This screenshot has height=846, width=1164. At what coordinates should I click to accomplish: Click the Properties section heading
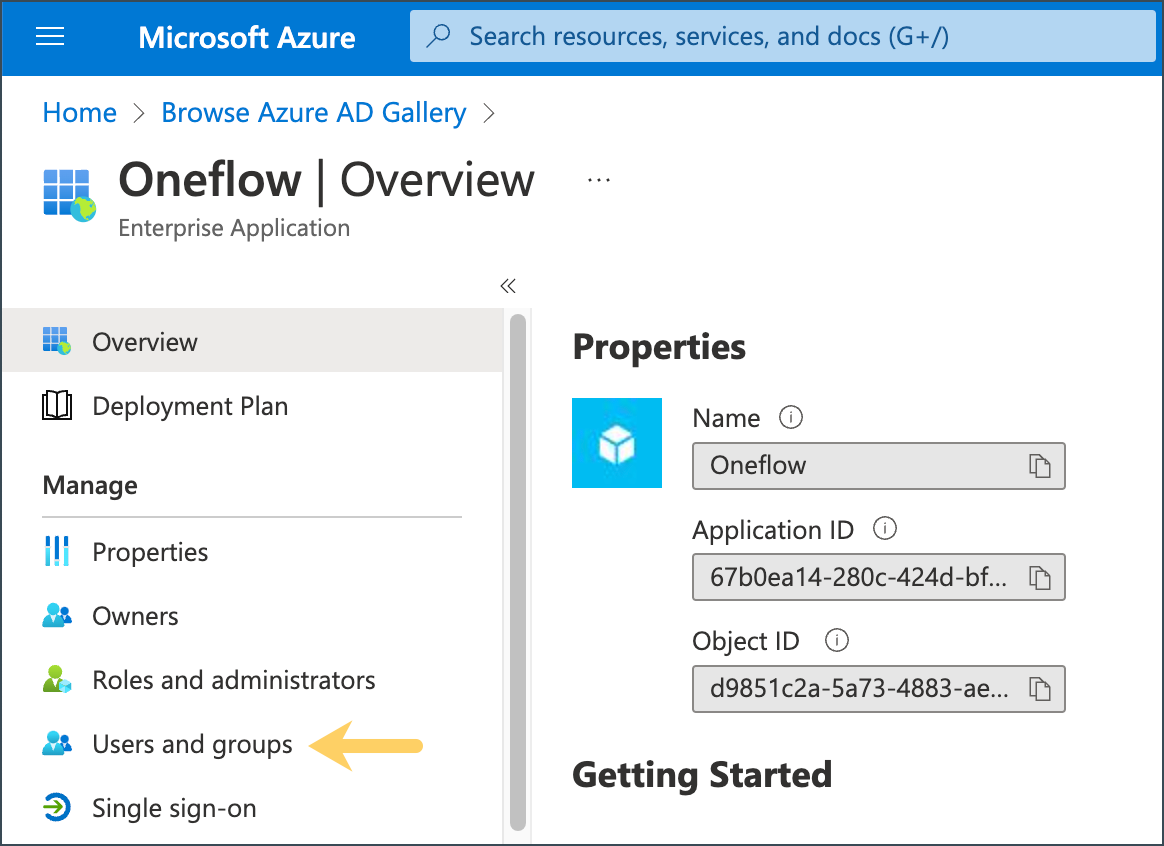pos(659,347)
